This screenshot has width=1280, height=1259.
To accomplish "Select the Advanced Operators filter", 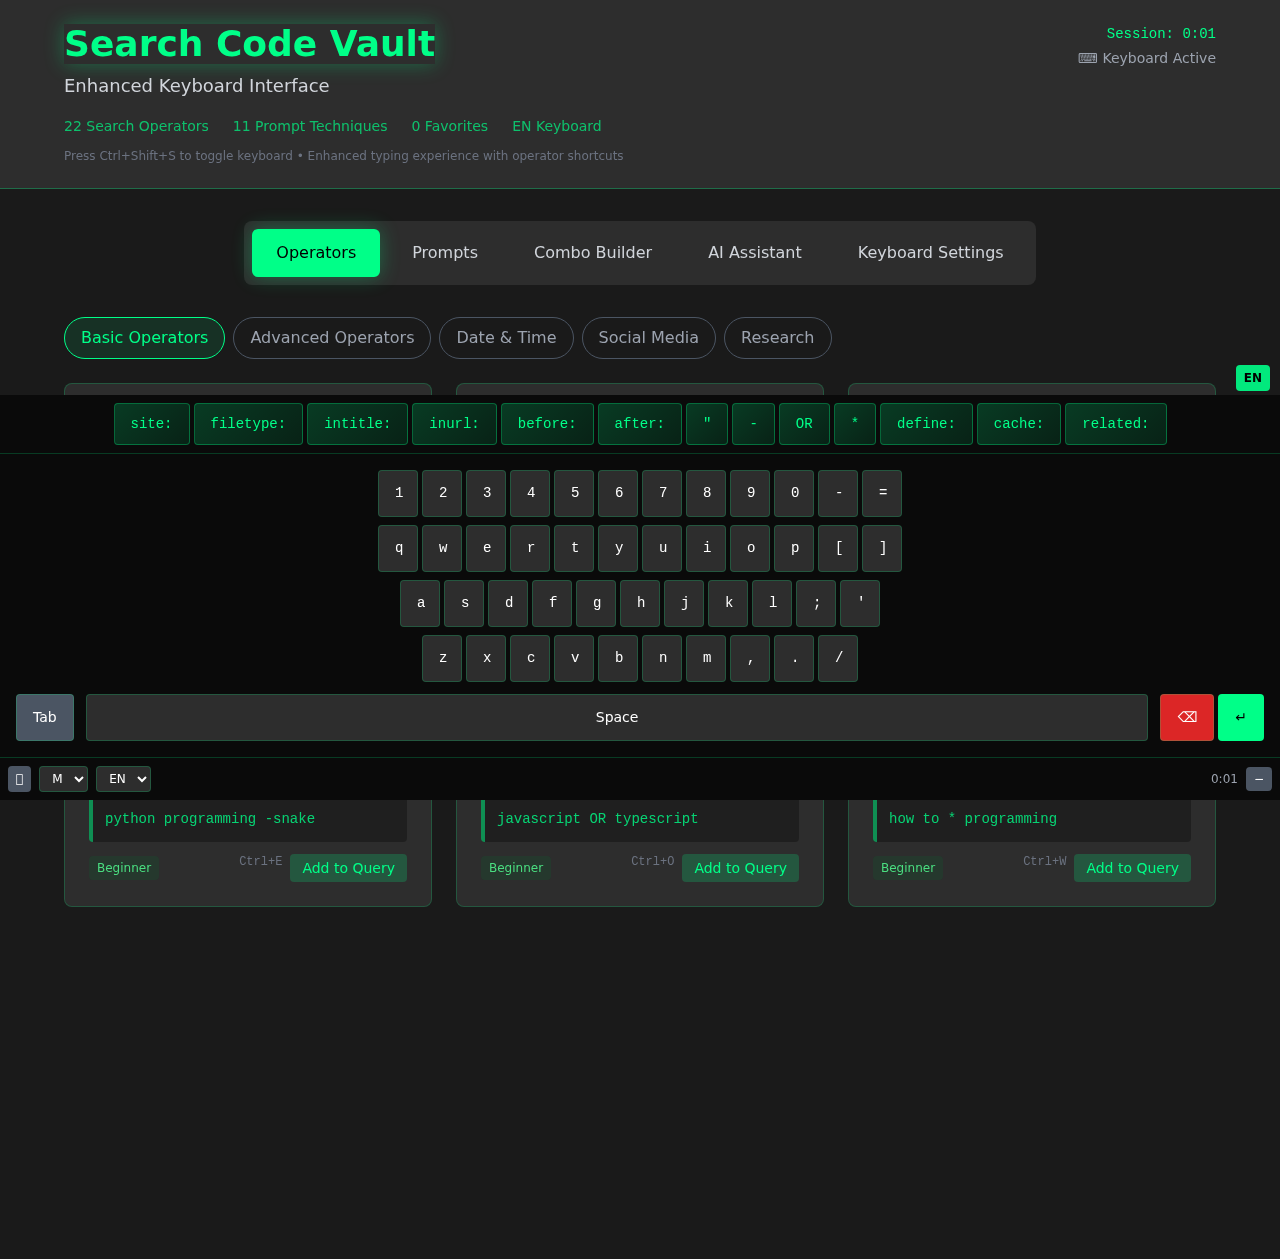I will (x=331, y=338).
